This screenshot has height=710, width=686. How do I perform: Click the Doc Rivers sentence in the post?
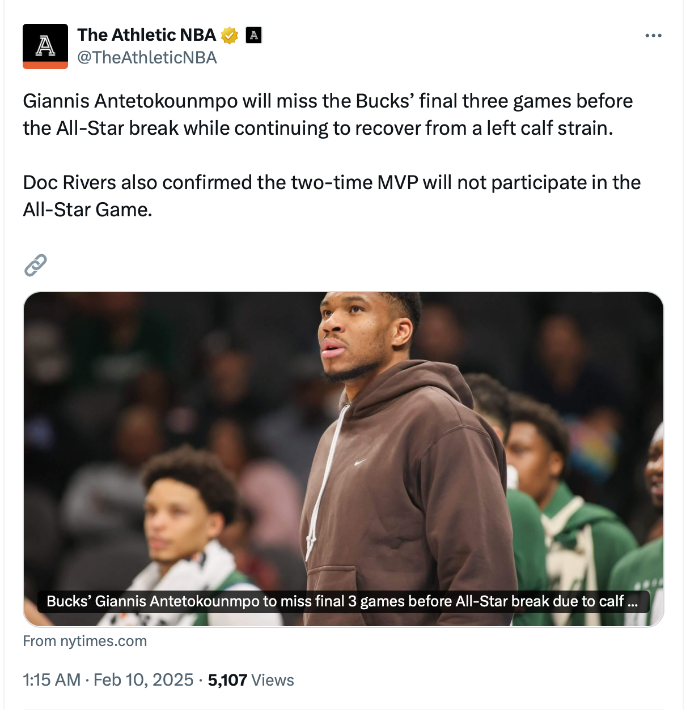(x=331, y=196)
